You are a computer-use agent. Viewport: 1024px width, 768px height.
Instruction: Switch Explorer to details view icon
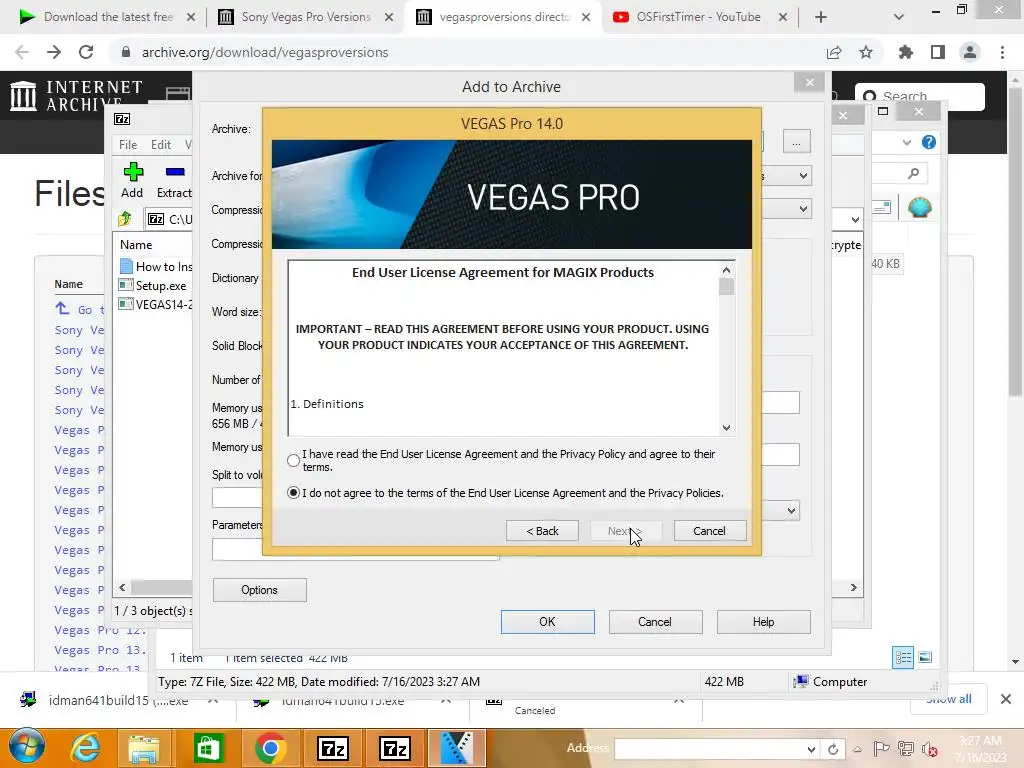coord(903,658)
